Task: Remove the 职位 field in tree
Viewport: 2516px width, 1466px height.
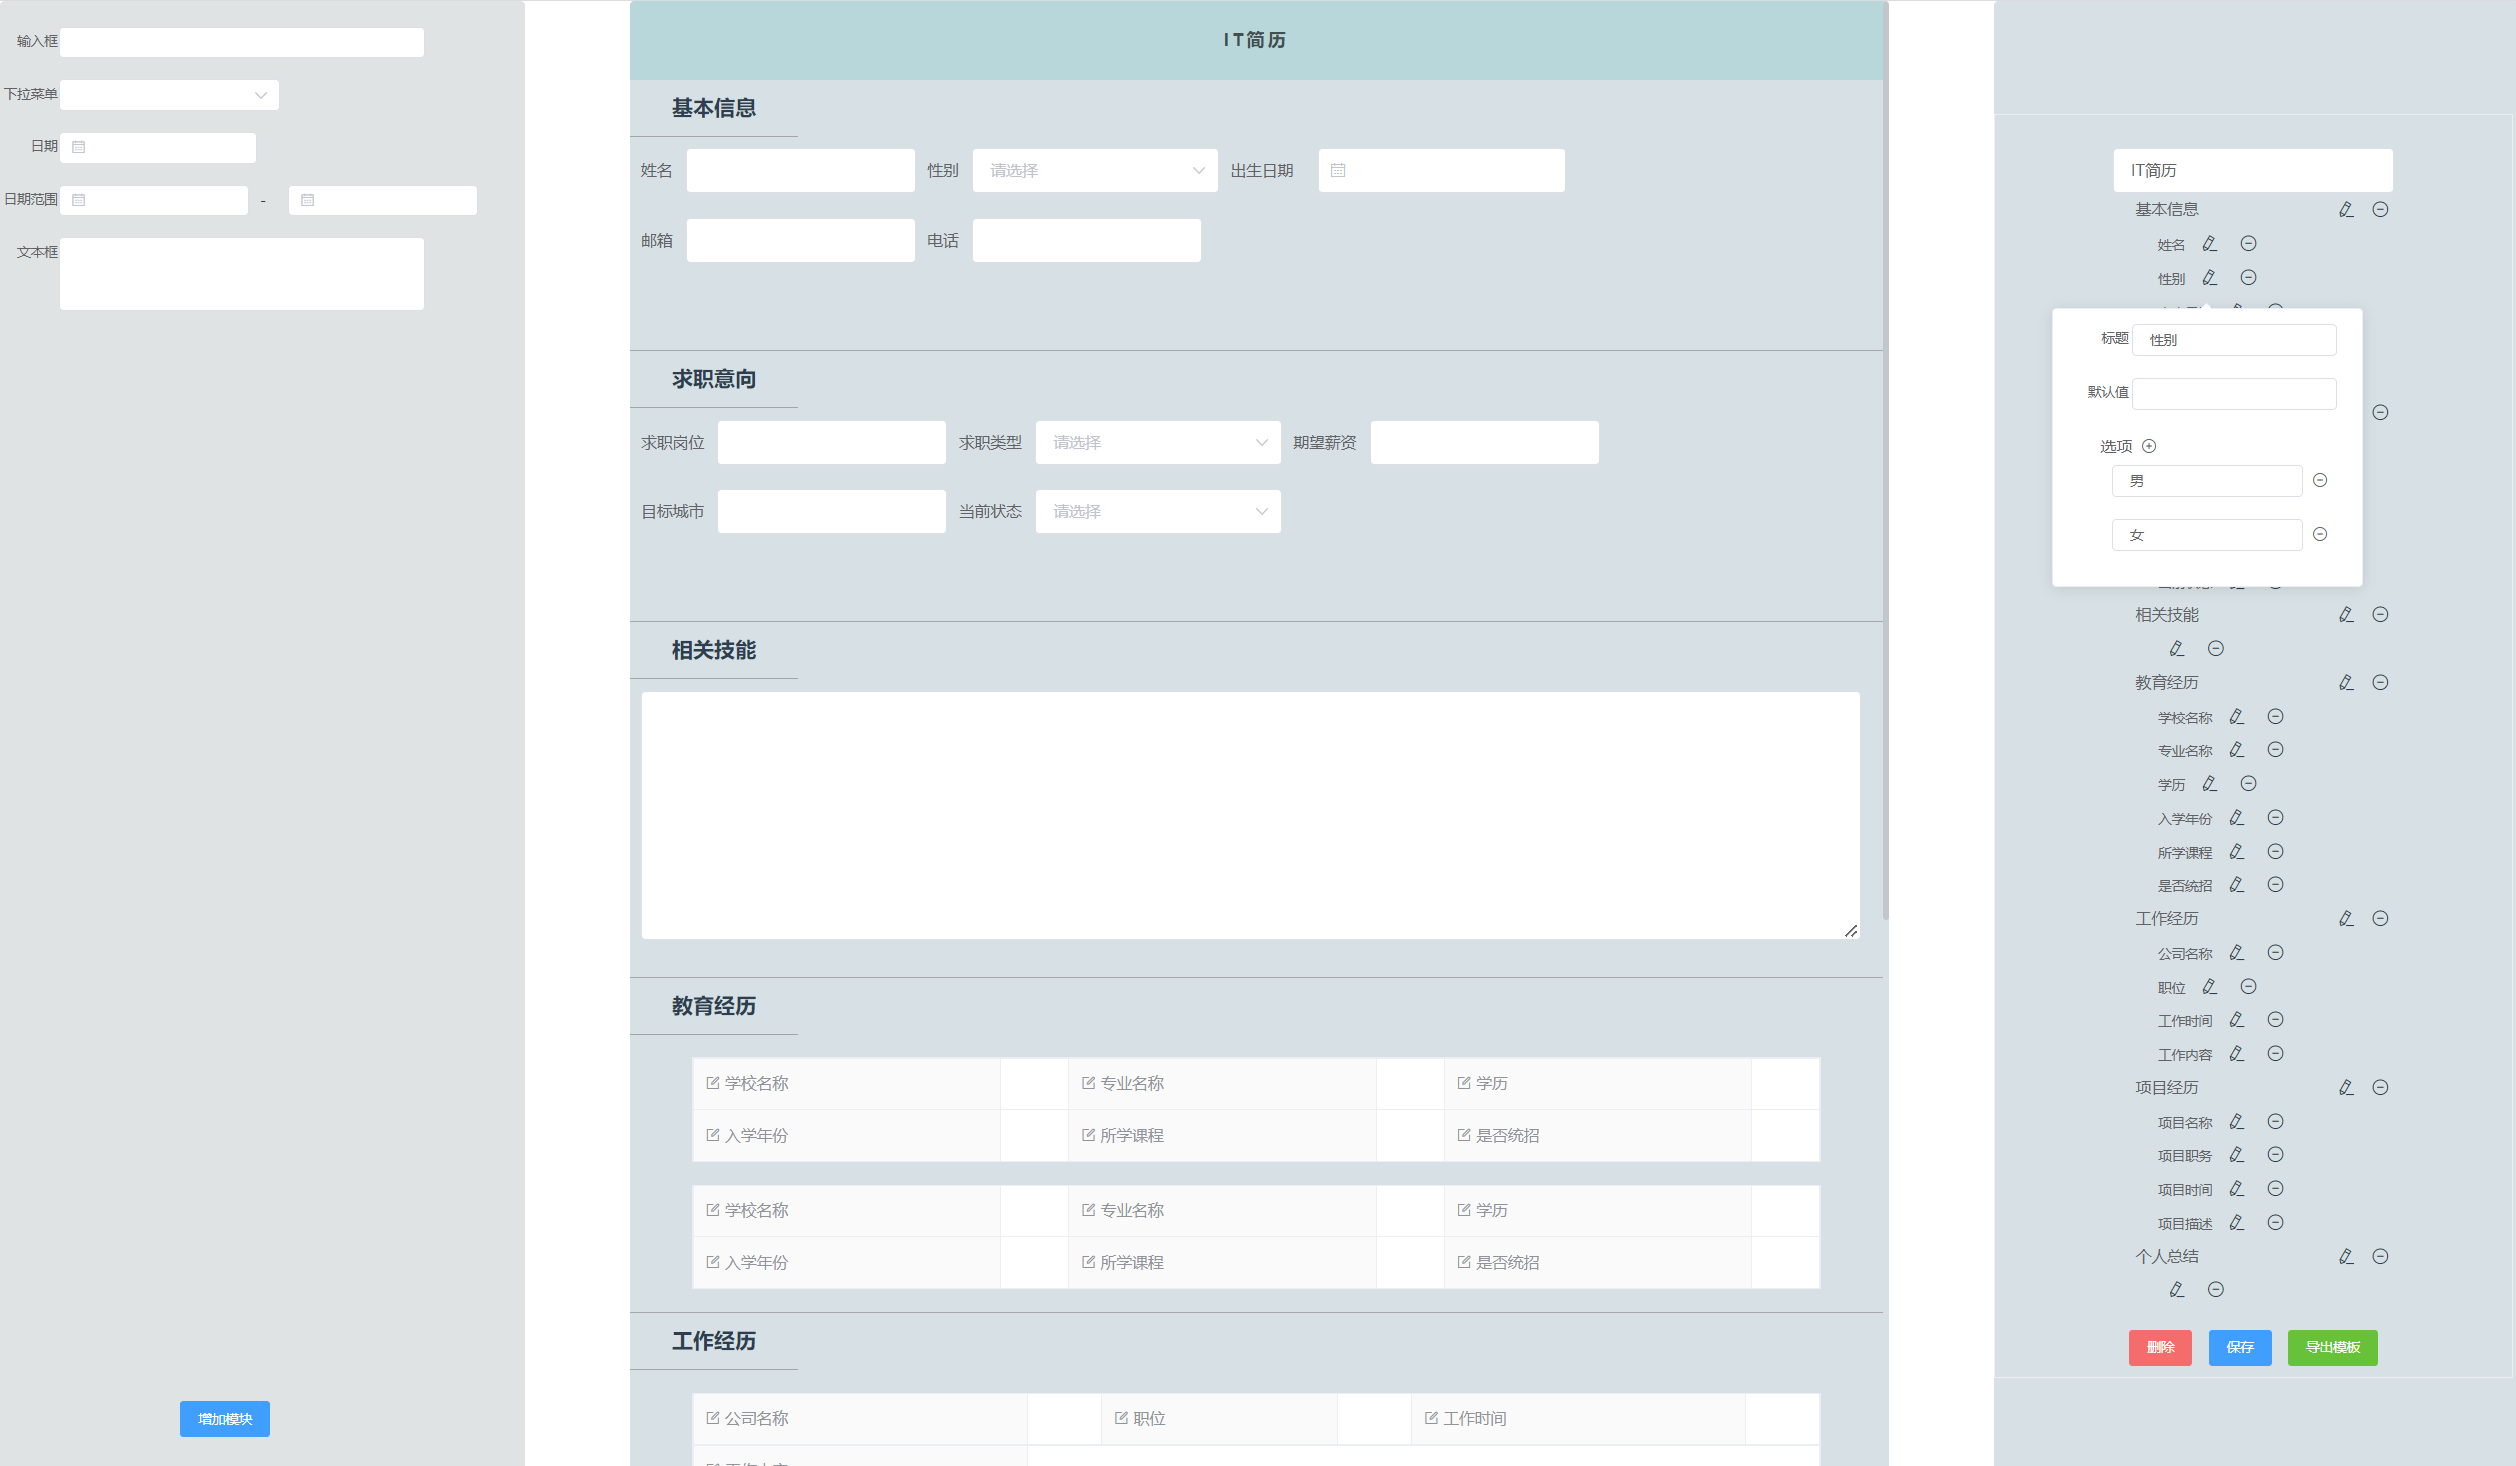Action: click(x=2248, y=986)
